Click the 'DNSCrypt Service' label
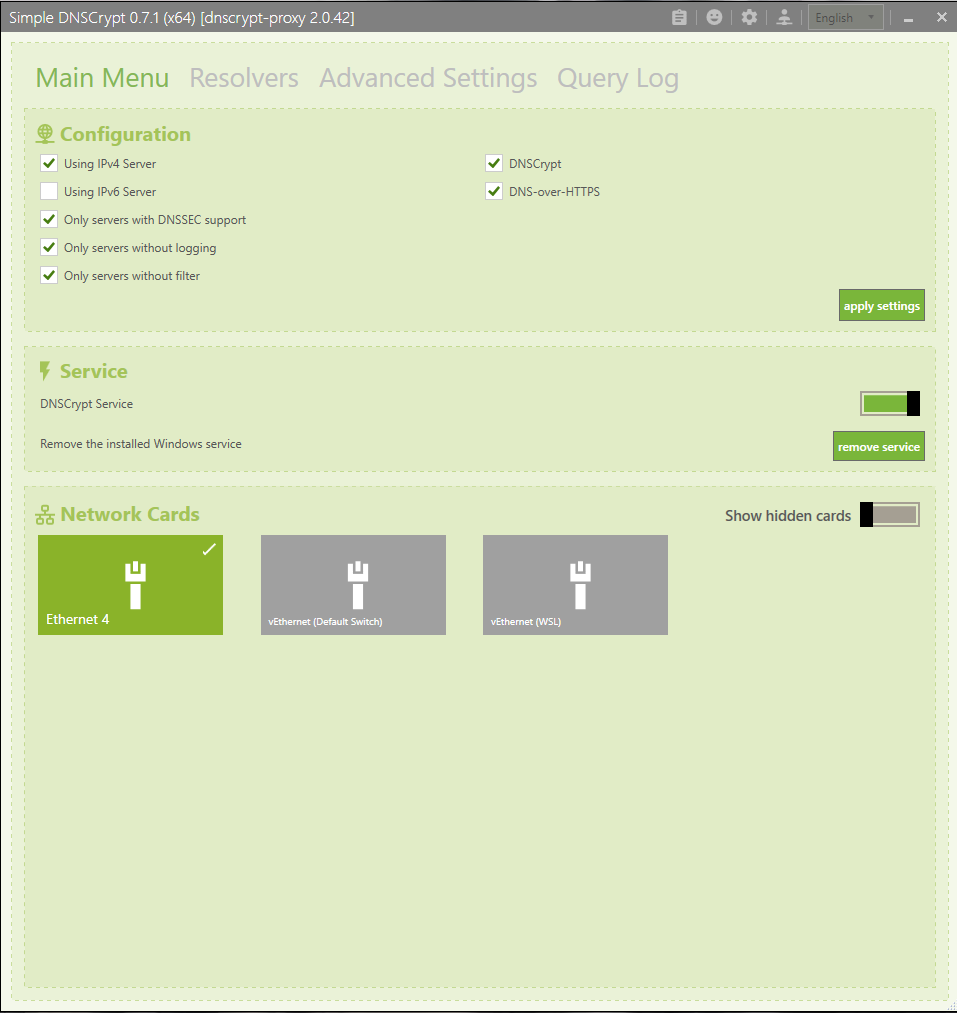 click(87, 404)
